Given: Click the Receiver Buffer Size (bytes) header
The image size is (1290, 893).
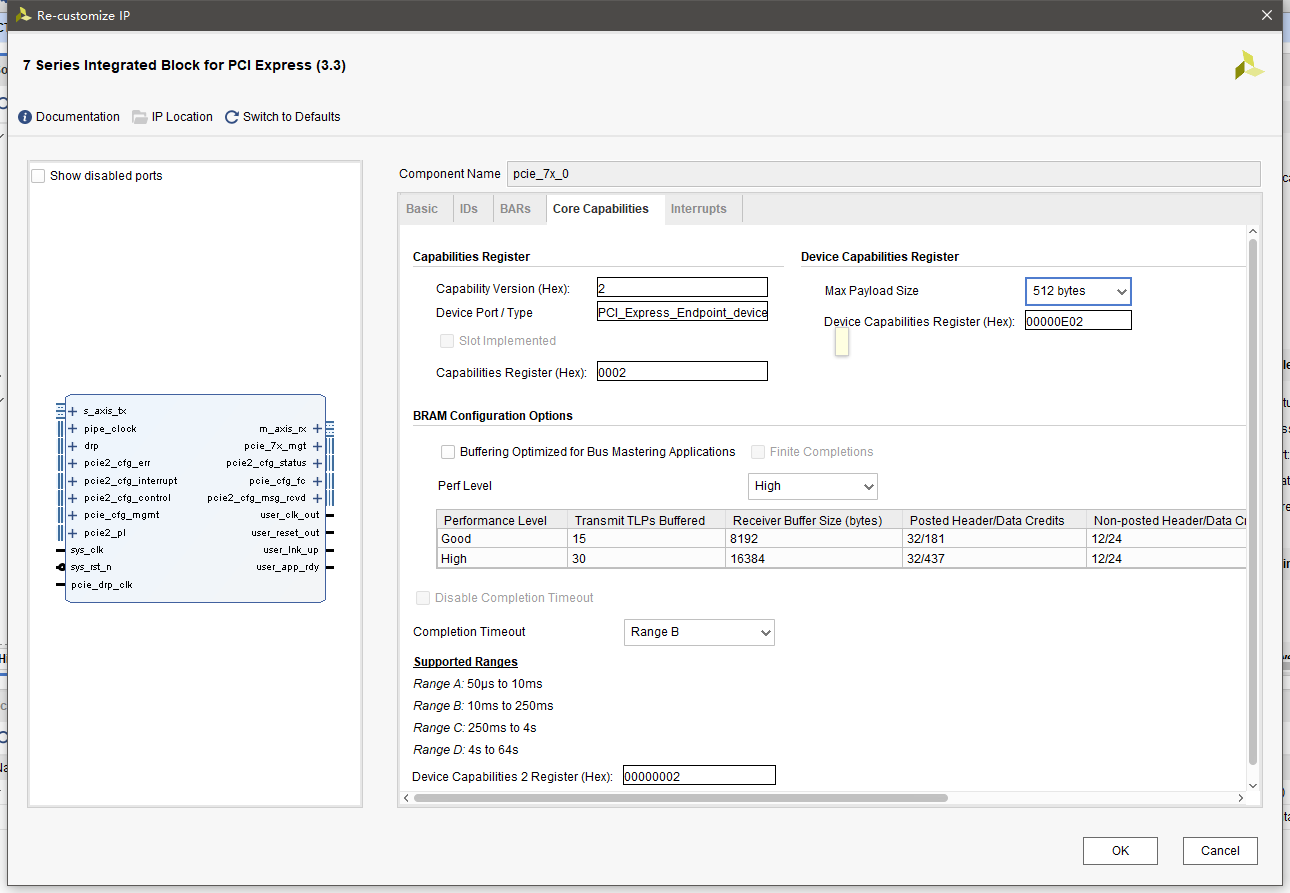Looking at the screenshot, I should pyautogui.click(x=814, y=520).
